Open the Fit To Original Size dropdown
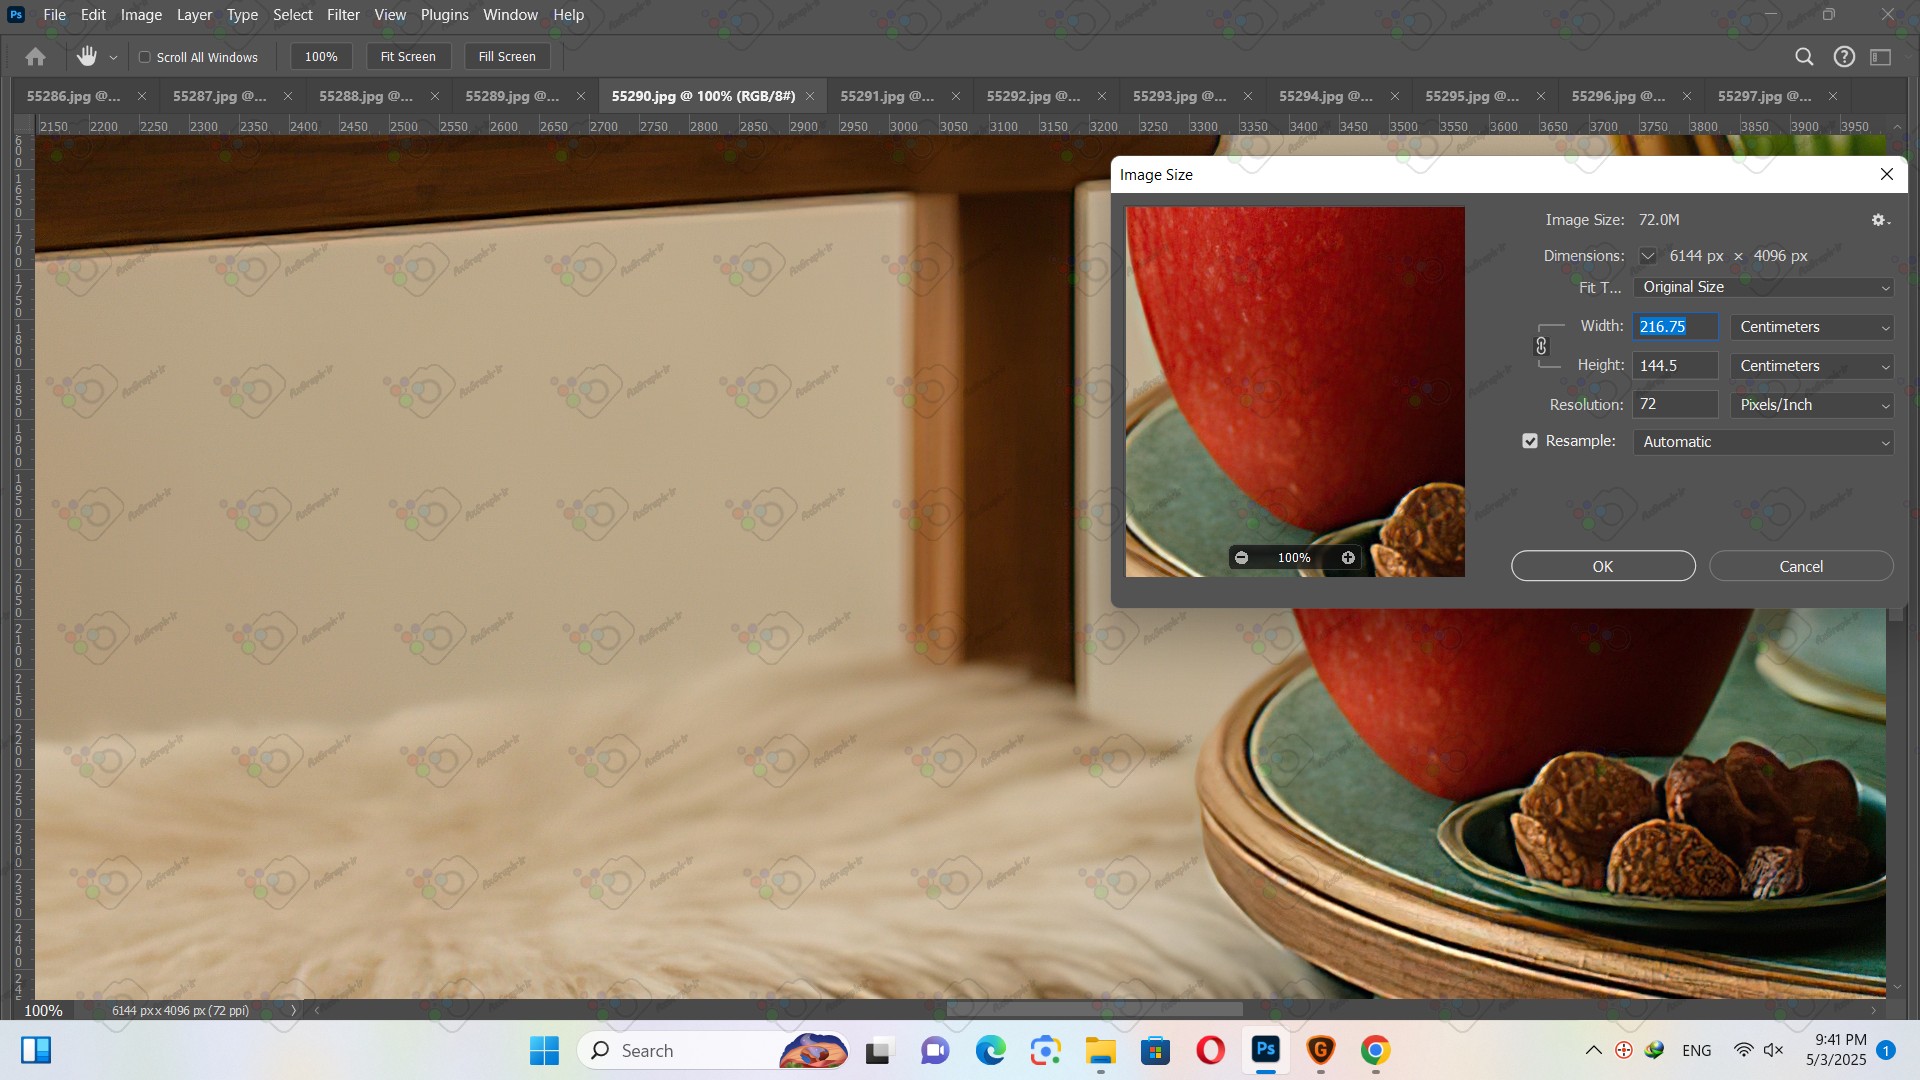The height and width of the screenshot is (1080, 1920). (1764, 287)
